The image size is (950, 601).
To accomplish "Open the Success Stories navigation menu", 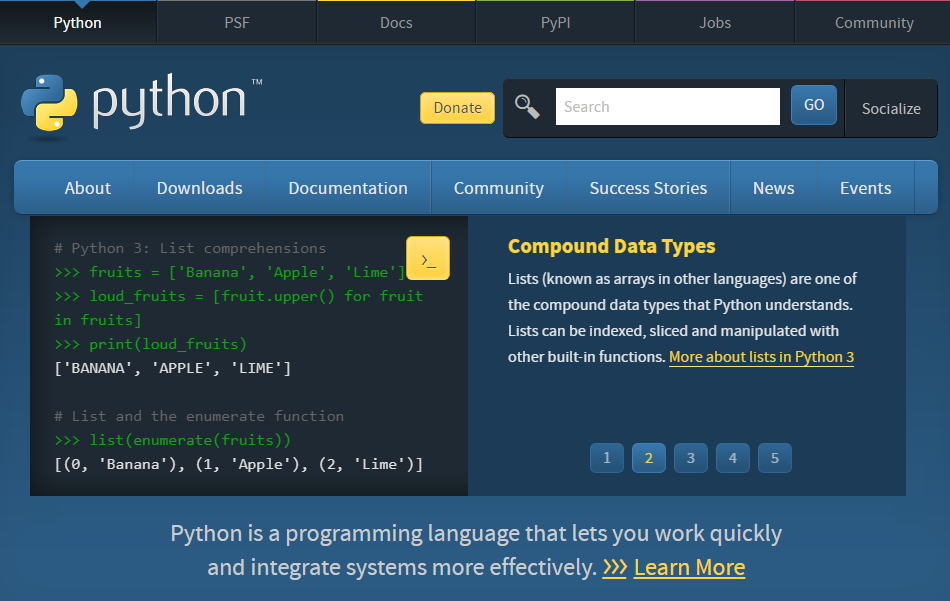I will [x=648, y=188].
